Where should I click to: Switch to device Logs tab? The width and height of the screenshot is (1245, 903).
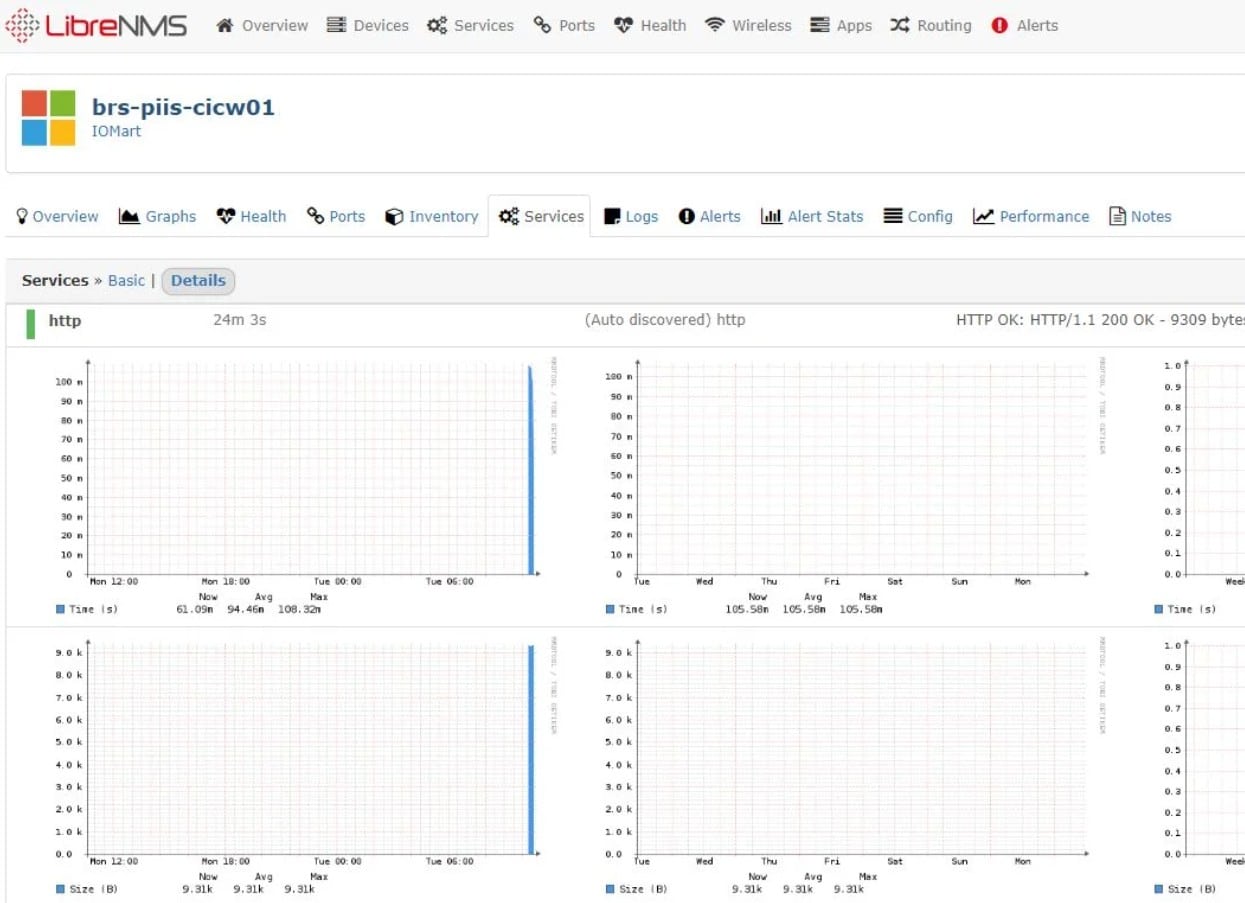point(631,216)
